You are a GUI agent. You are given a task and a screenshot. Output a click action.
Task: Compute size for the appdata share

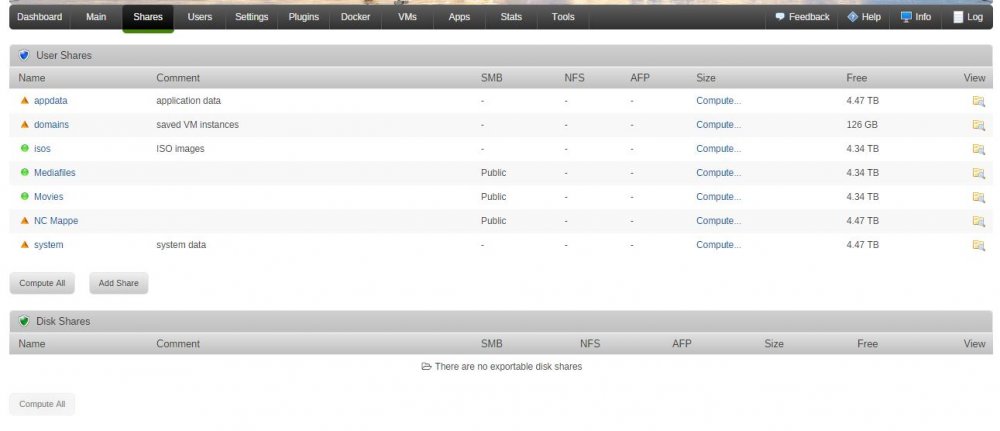(x=719, y=101)
